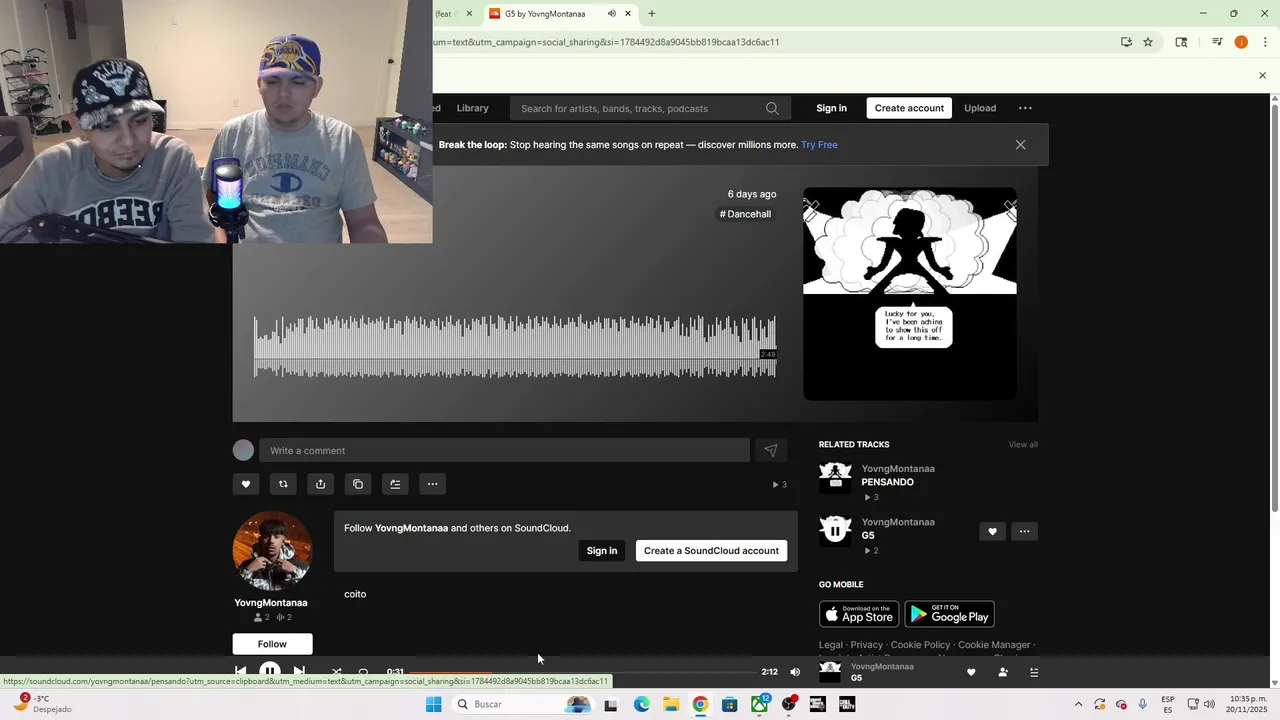Bookmark this page with star icon

[x=1148, y=42]
